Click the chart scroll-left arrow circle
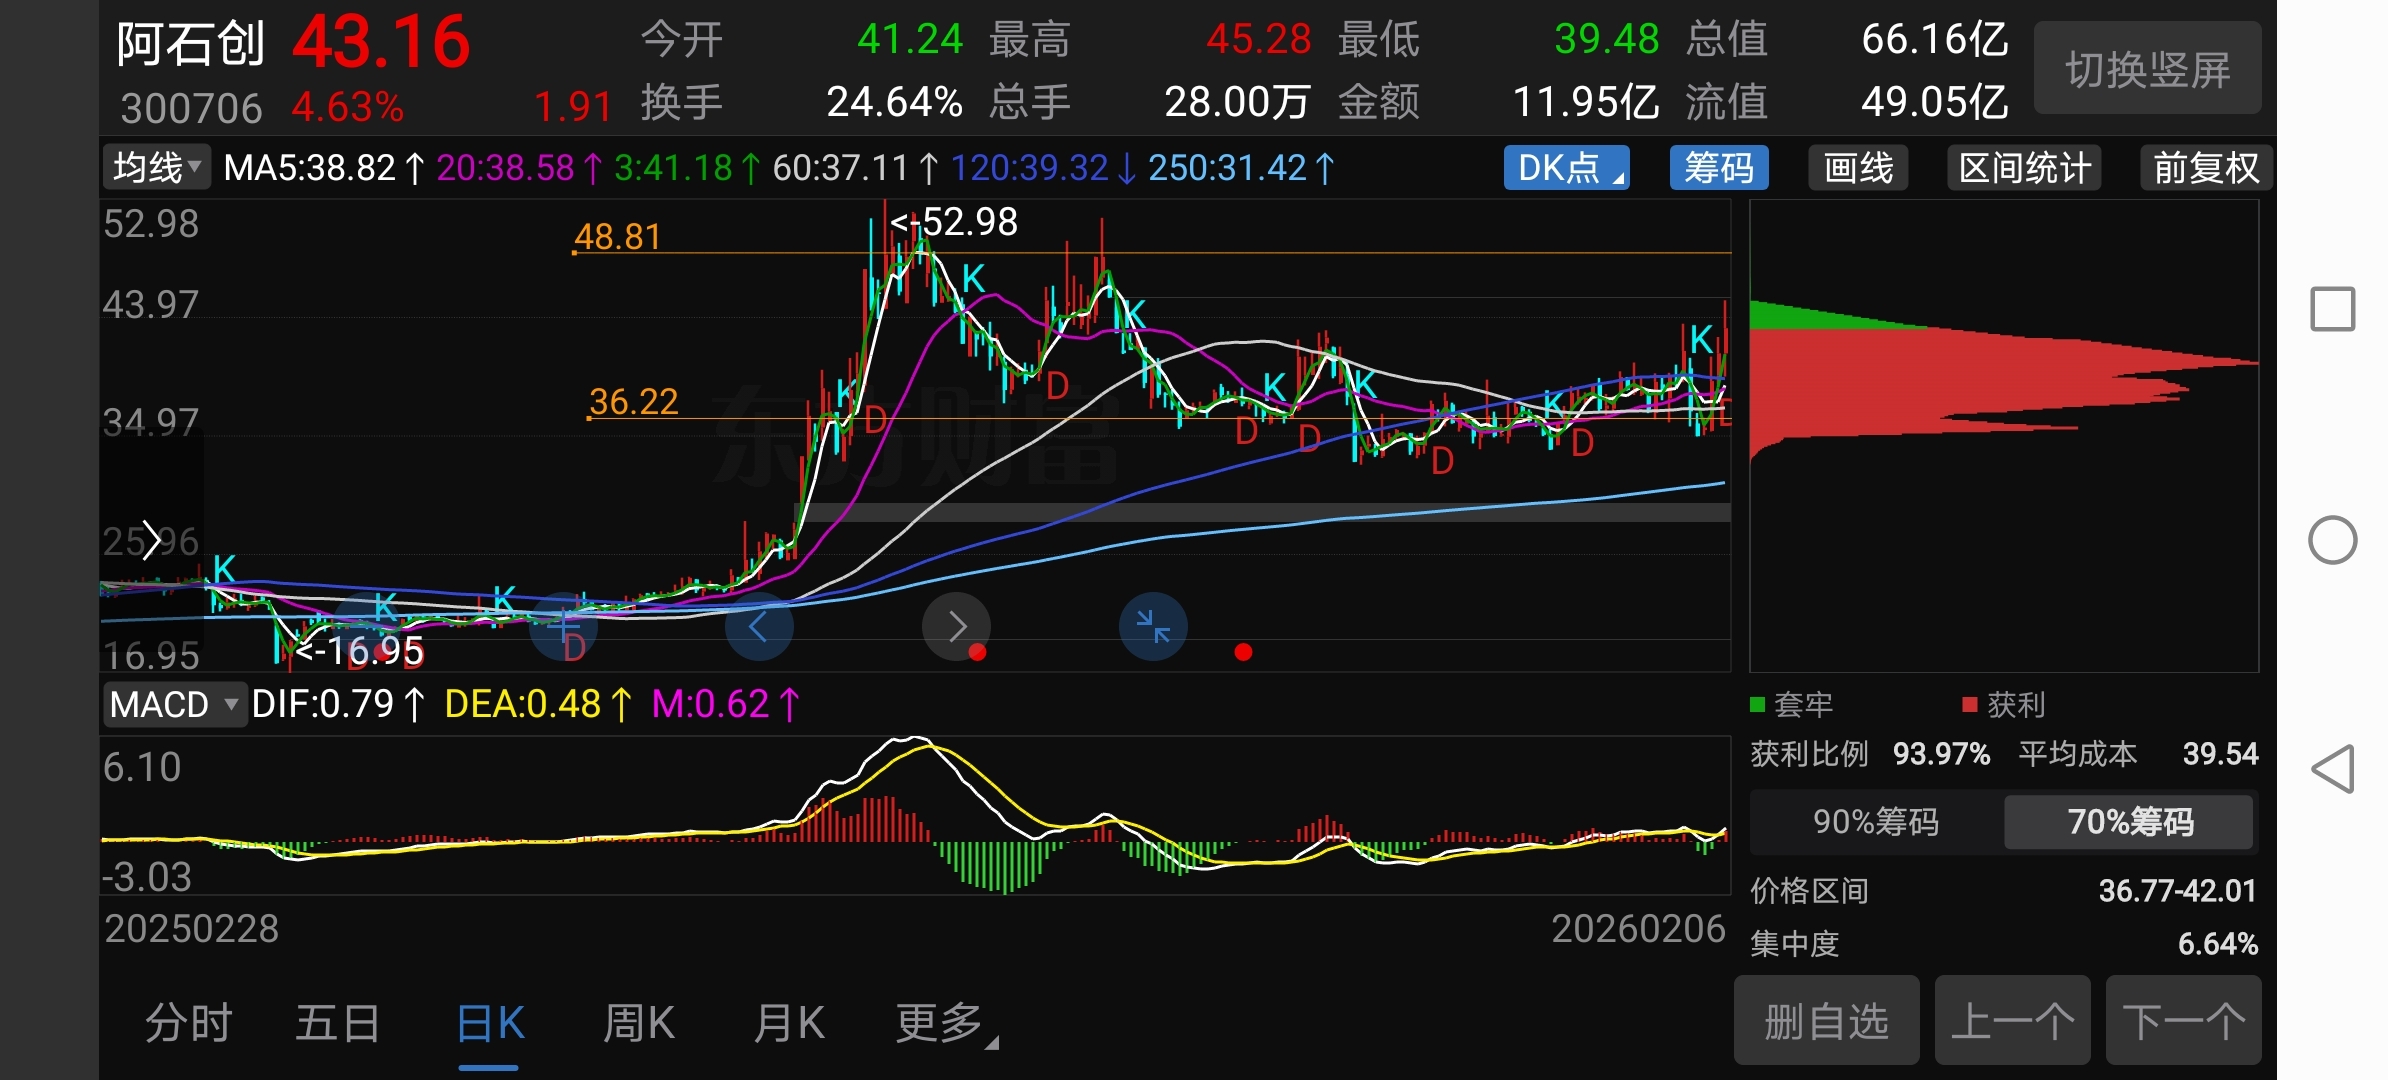The width and height of the screenshot is (2388, 1080). click(x=758, y=627)
